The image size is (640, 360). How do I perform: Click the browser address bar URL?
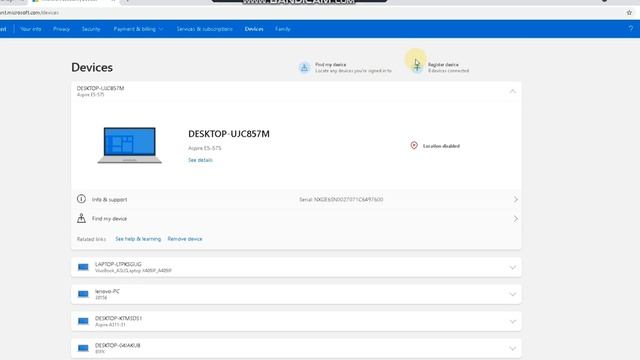29,13
